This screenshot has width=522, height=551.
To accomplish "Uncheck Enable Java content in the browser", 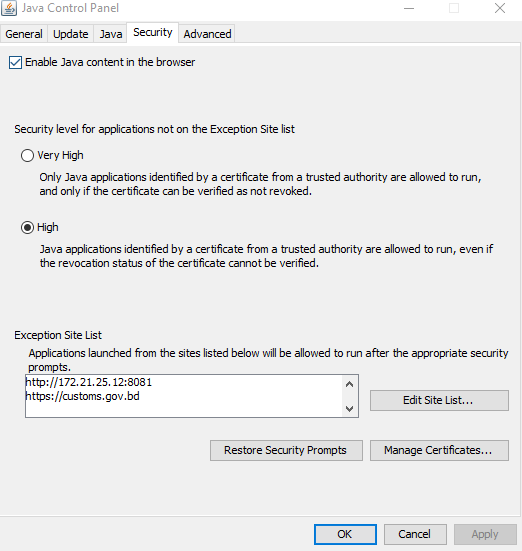I will coord(15,63).
